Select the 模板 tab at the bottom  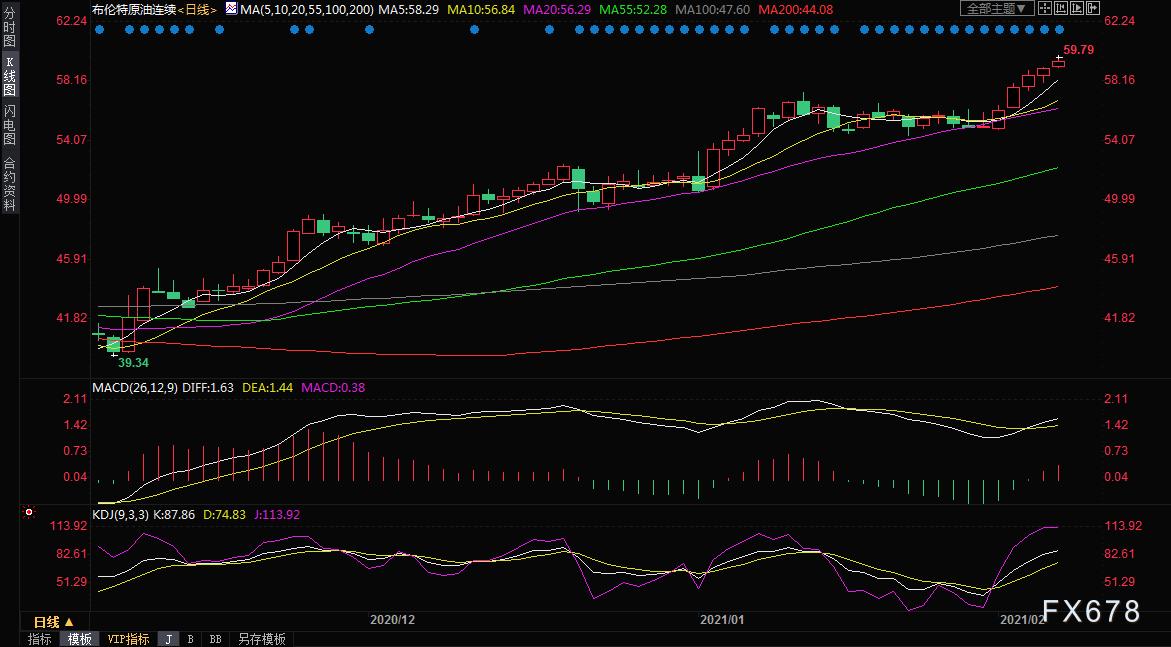point(79,639)
